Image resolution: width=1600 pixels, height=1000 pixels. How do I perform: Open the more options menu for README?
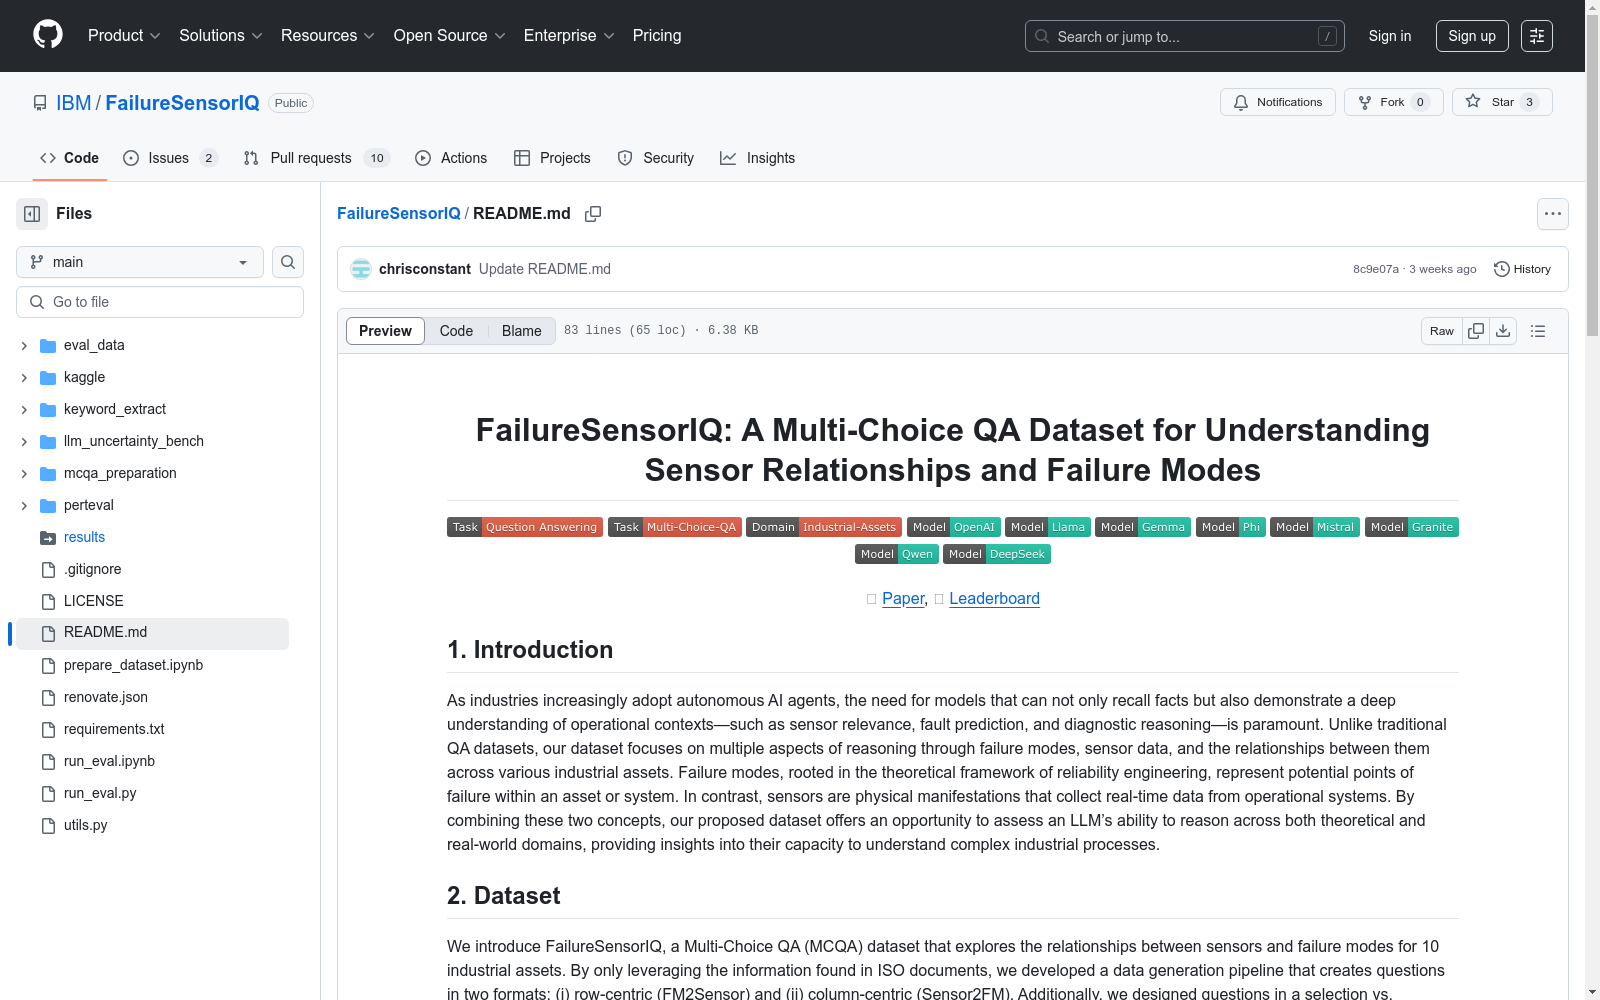(x=1552, y=213)
